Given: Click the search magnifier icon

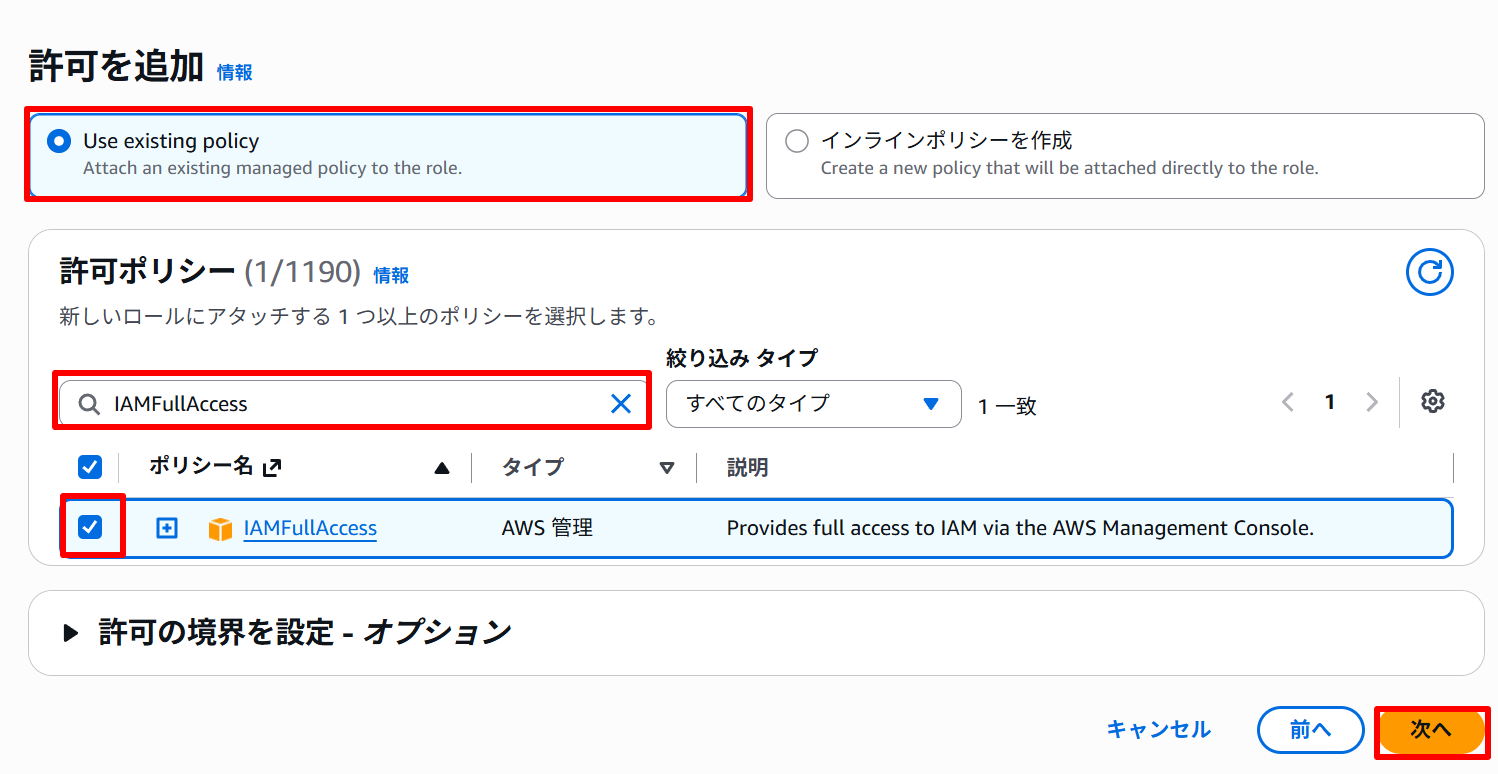Looking at the screenshot, I should tap(89, 404).
